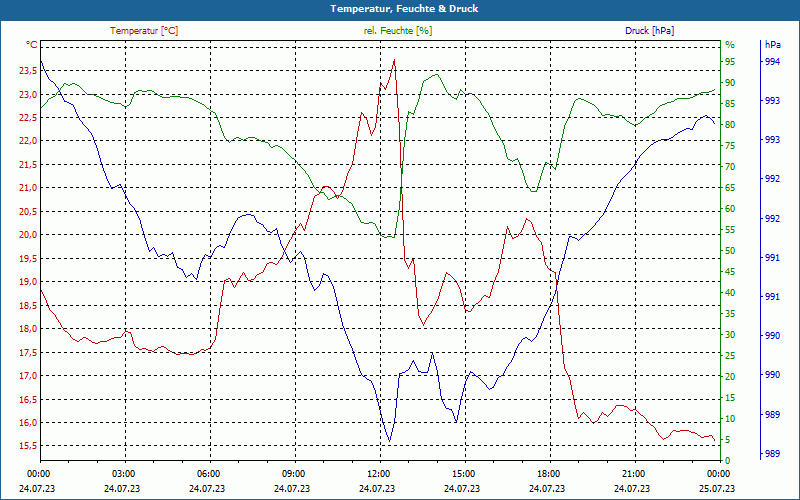
Task: Click the '23,5' temperature axis value
Action: tap(28, 71)
